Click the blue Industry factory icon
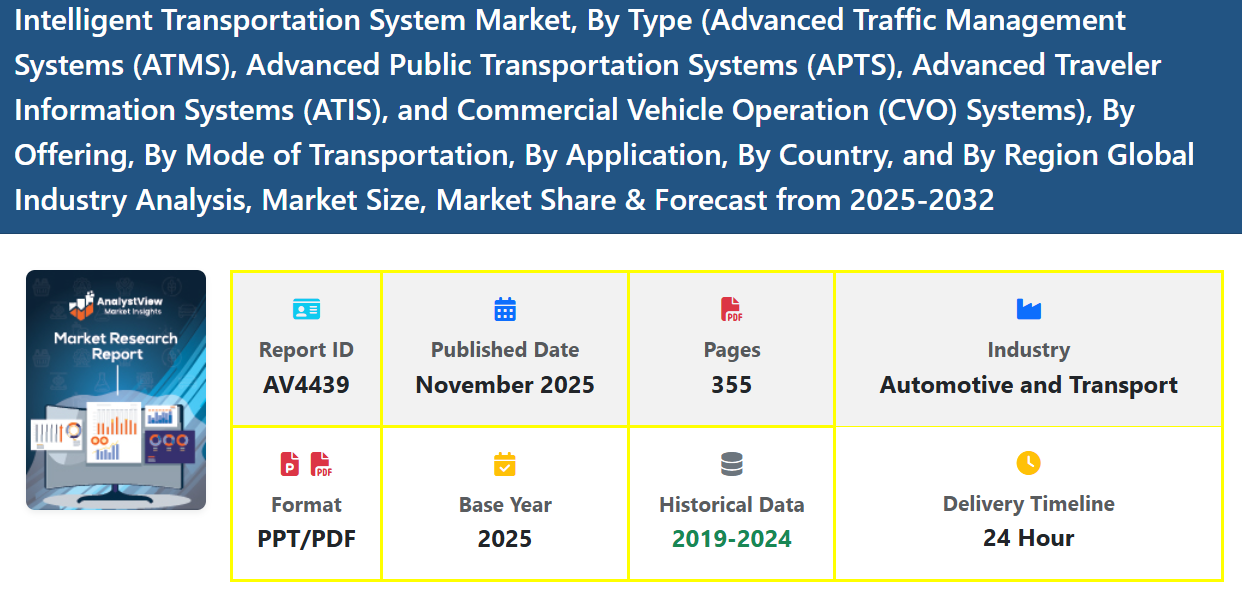Viewport: 1242px width, 604px height. pyautogui.click(x=1028, y=309)
